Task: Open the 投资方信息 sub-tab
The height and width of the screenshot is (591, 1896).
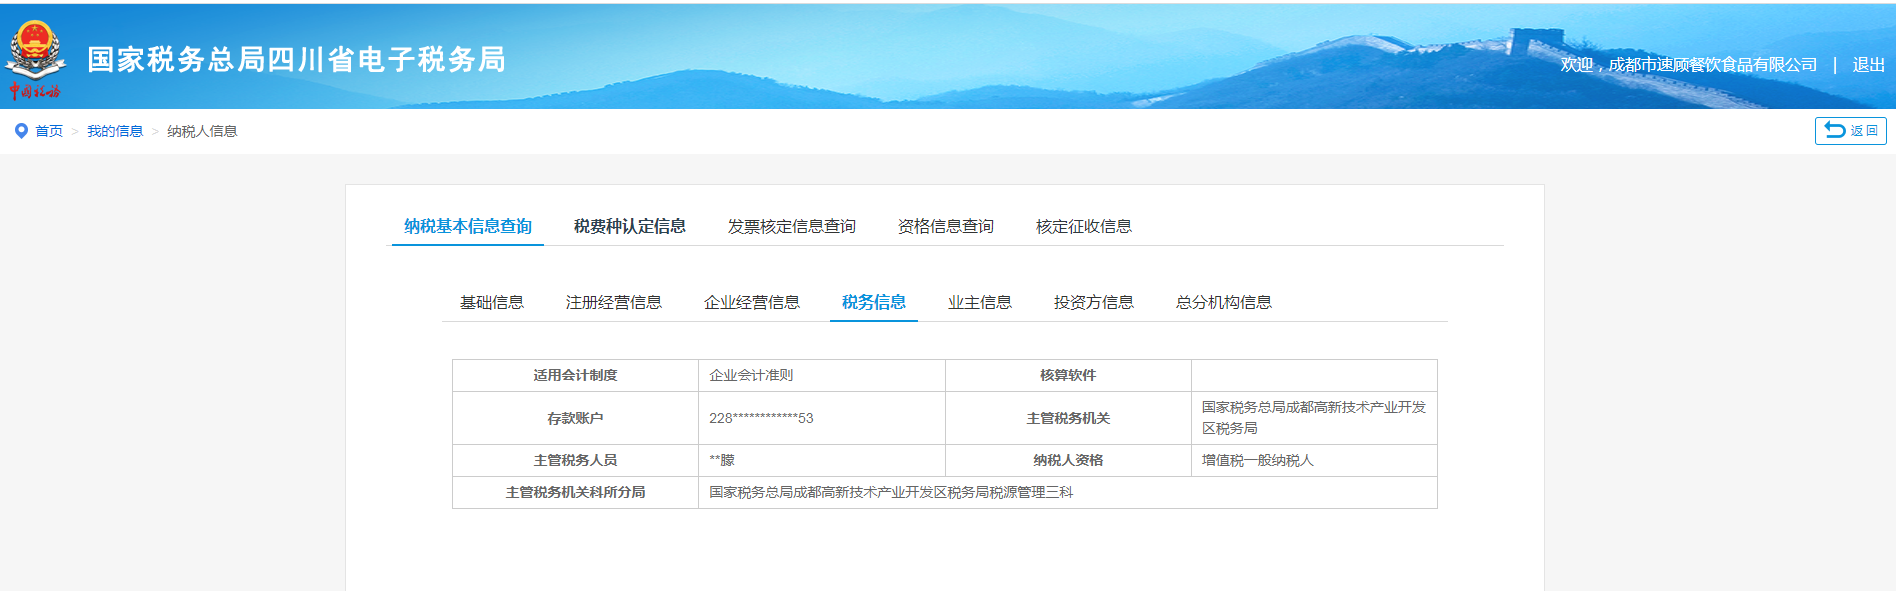Action: point(1094,302)
